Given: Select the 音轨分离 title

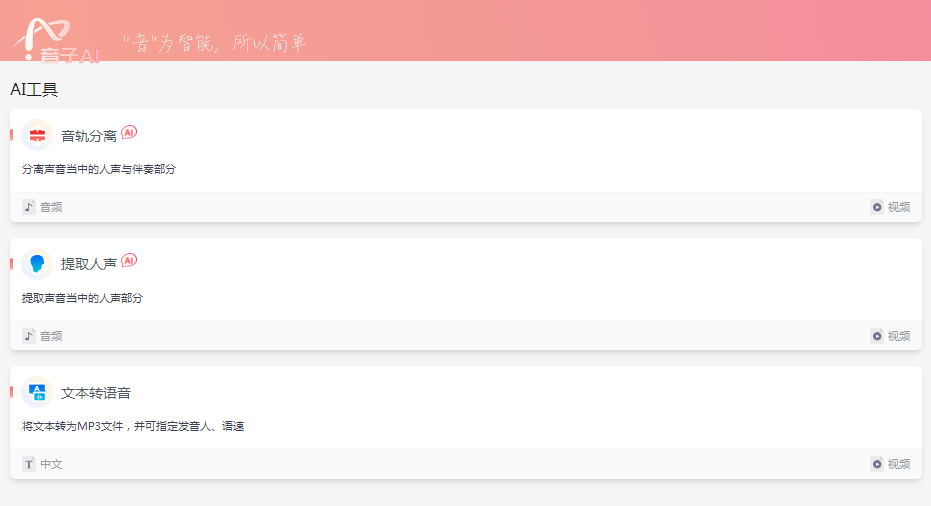Looking at the screenshot, I should [x=88, y=136].
